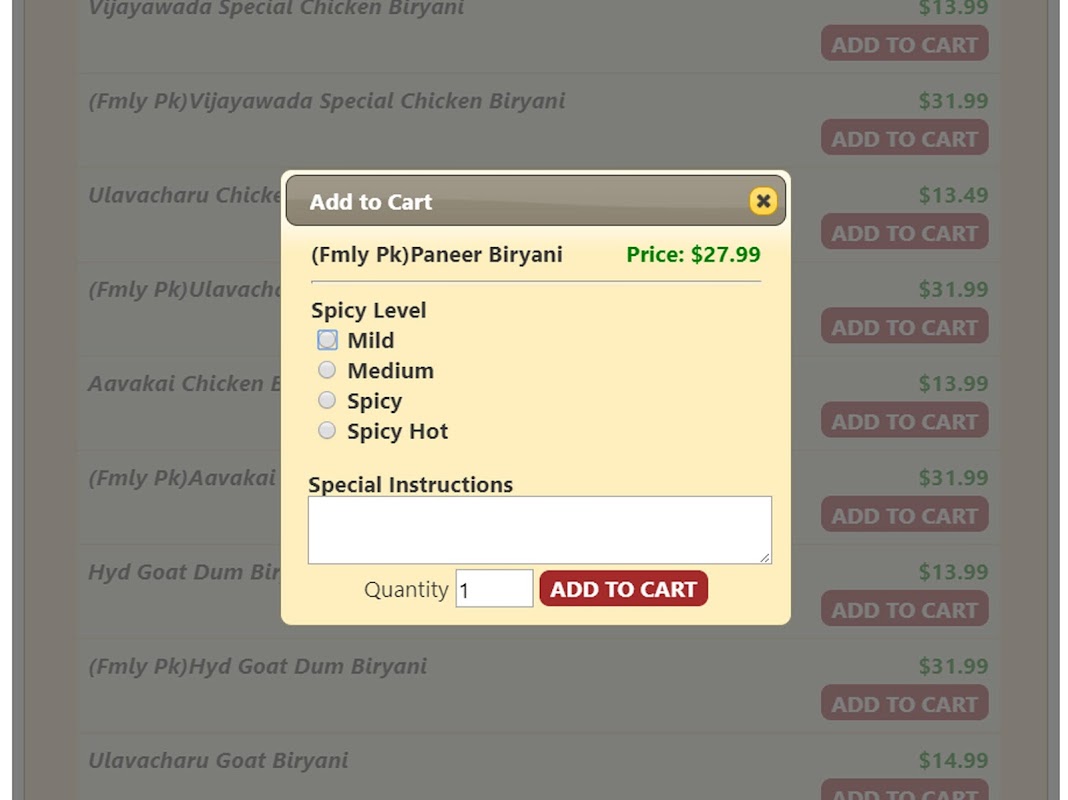Image resolution: width=1068 pixels, height=800 pixels.
Task: Focus the Quantity field
Action: pyautogui.click(x=494, y=589)
